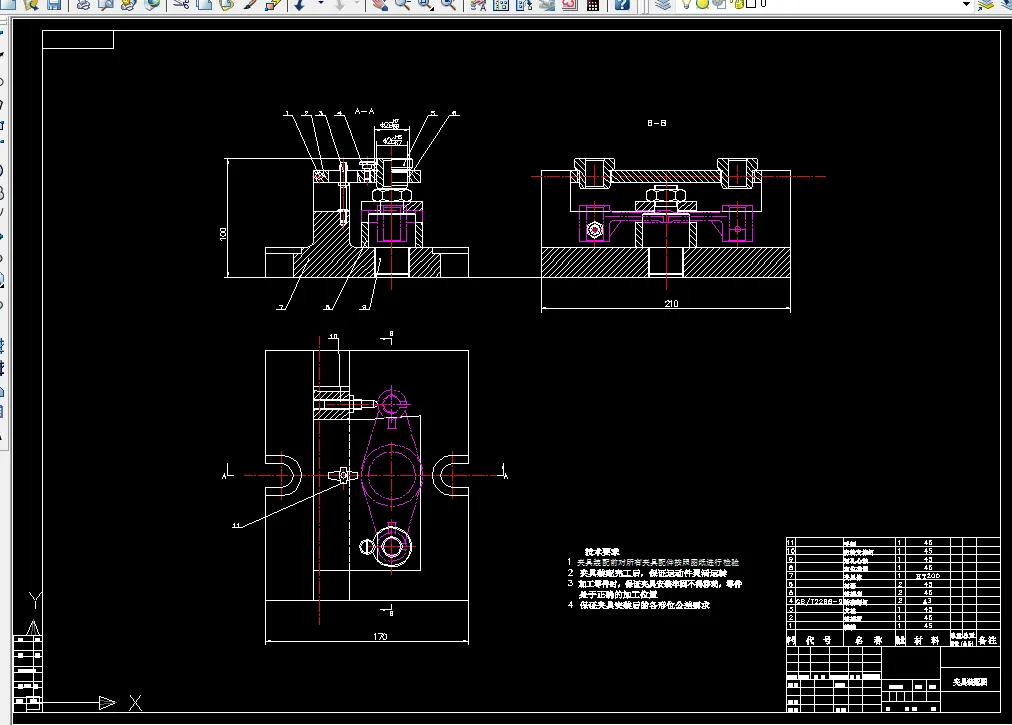Screen dimensions: 1012x725
Task: Click the Save floppy disk icon
Action: tap(53, 4)
